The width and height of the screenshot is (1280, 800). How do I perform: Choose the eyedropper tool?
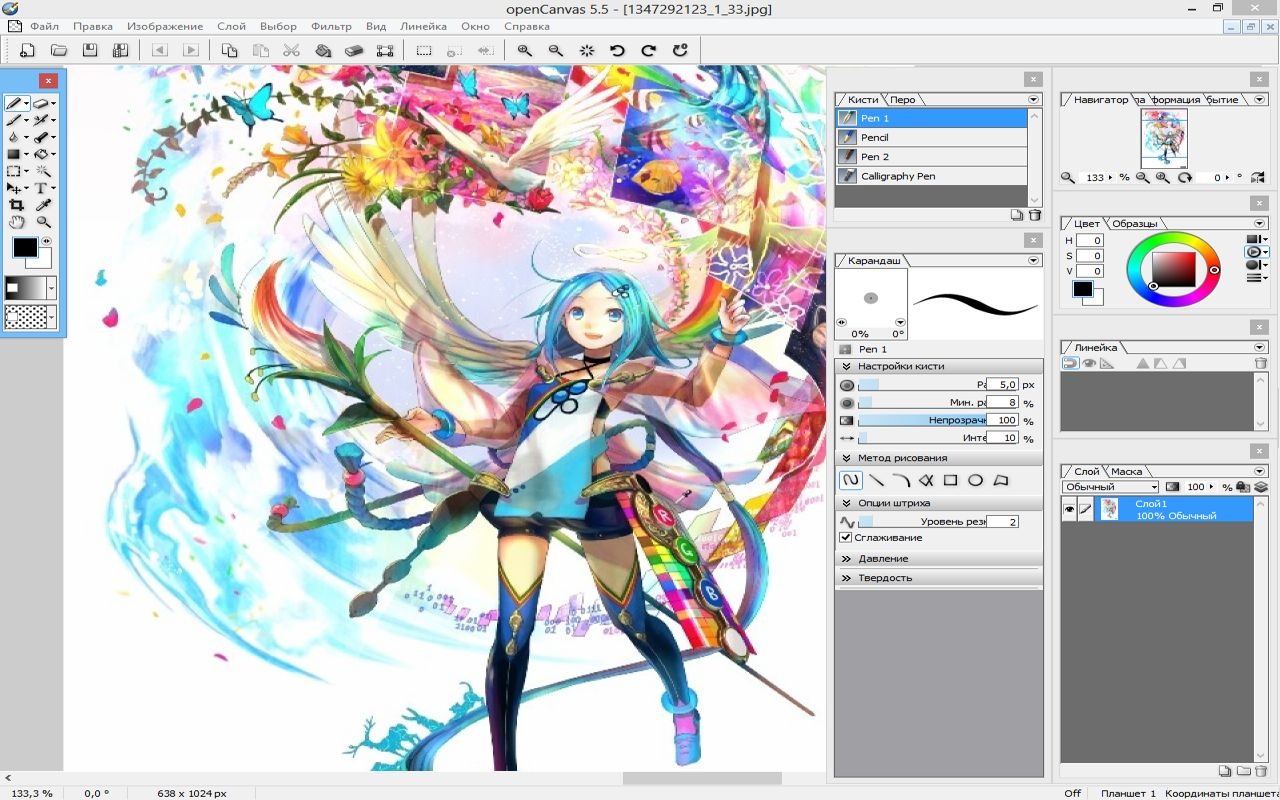tap(43, 205)
